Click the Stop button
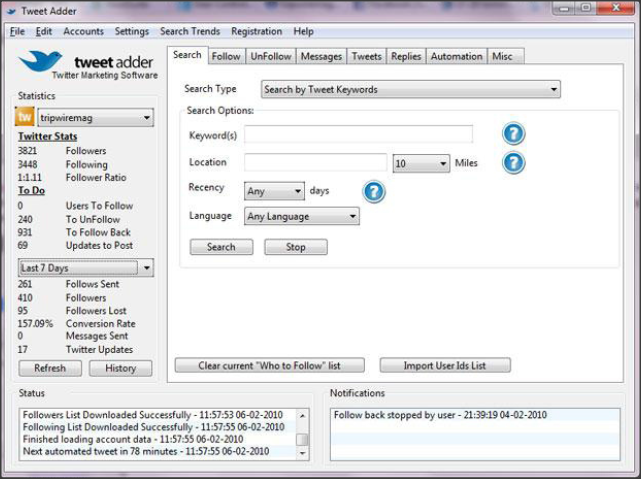641x479 pixels. pos(296,247)
